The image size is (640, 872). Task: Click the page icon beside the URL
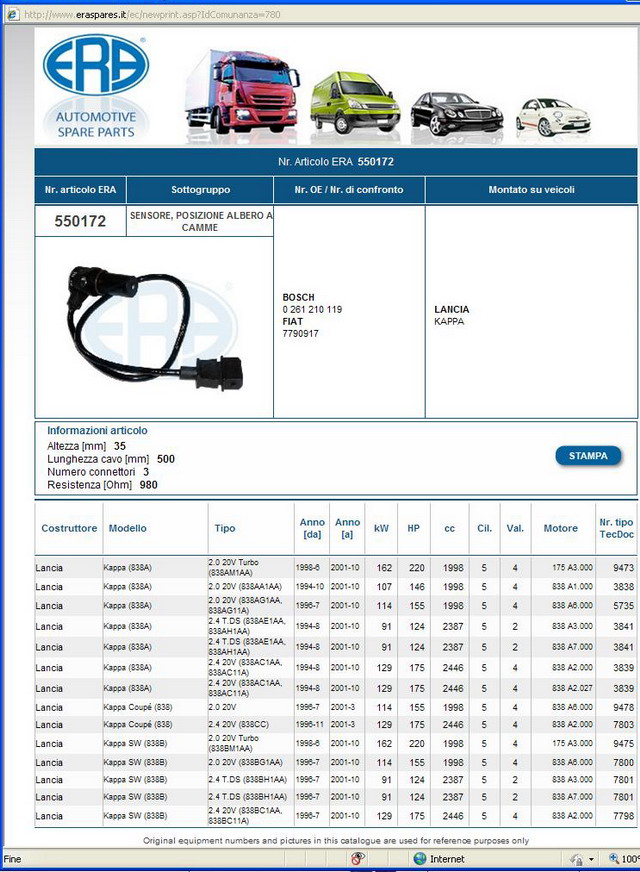tap(12, 14)
